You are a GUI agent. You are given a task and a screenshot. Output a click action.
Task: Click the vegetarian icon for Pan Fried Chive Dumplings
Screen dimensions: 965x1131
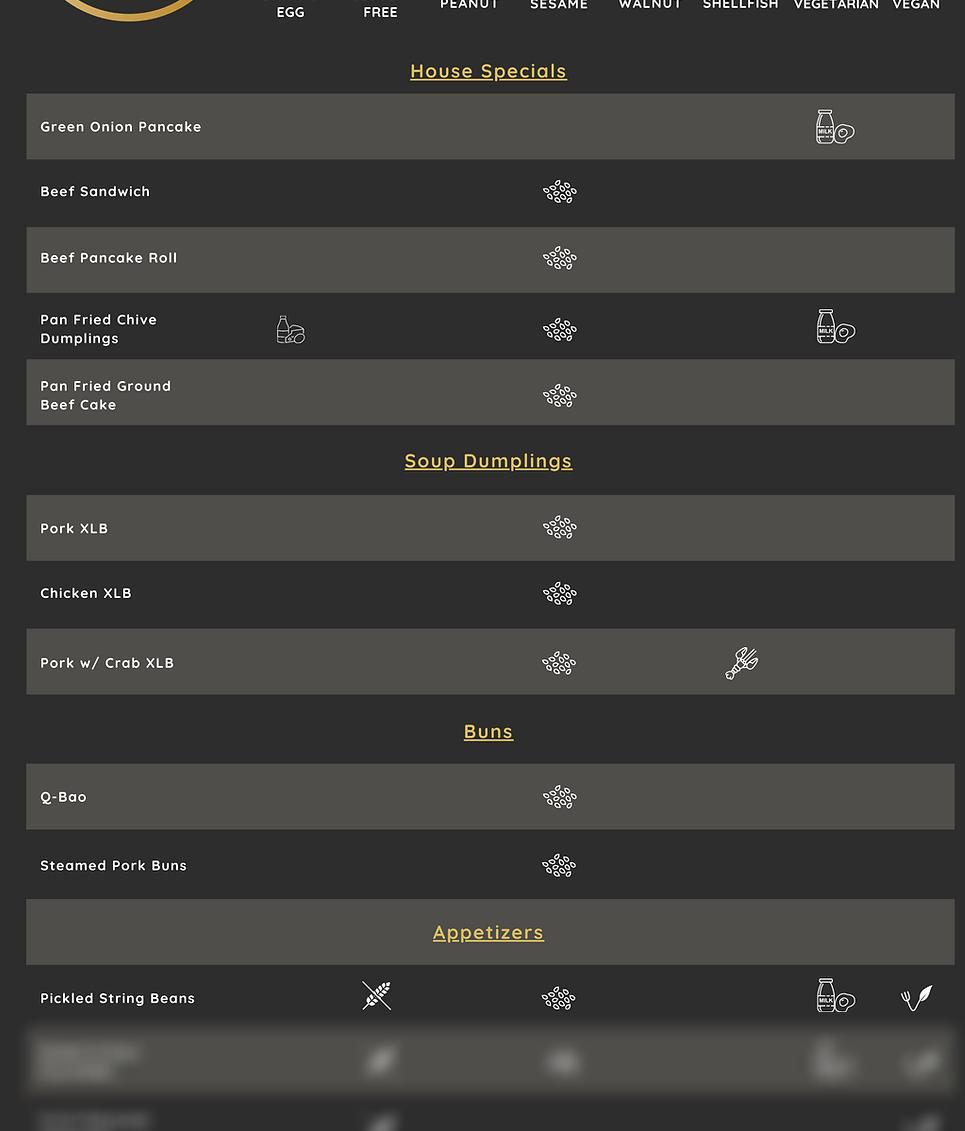pyautogui.click(x=835, y=327)
